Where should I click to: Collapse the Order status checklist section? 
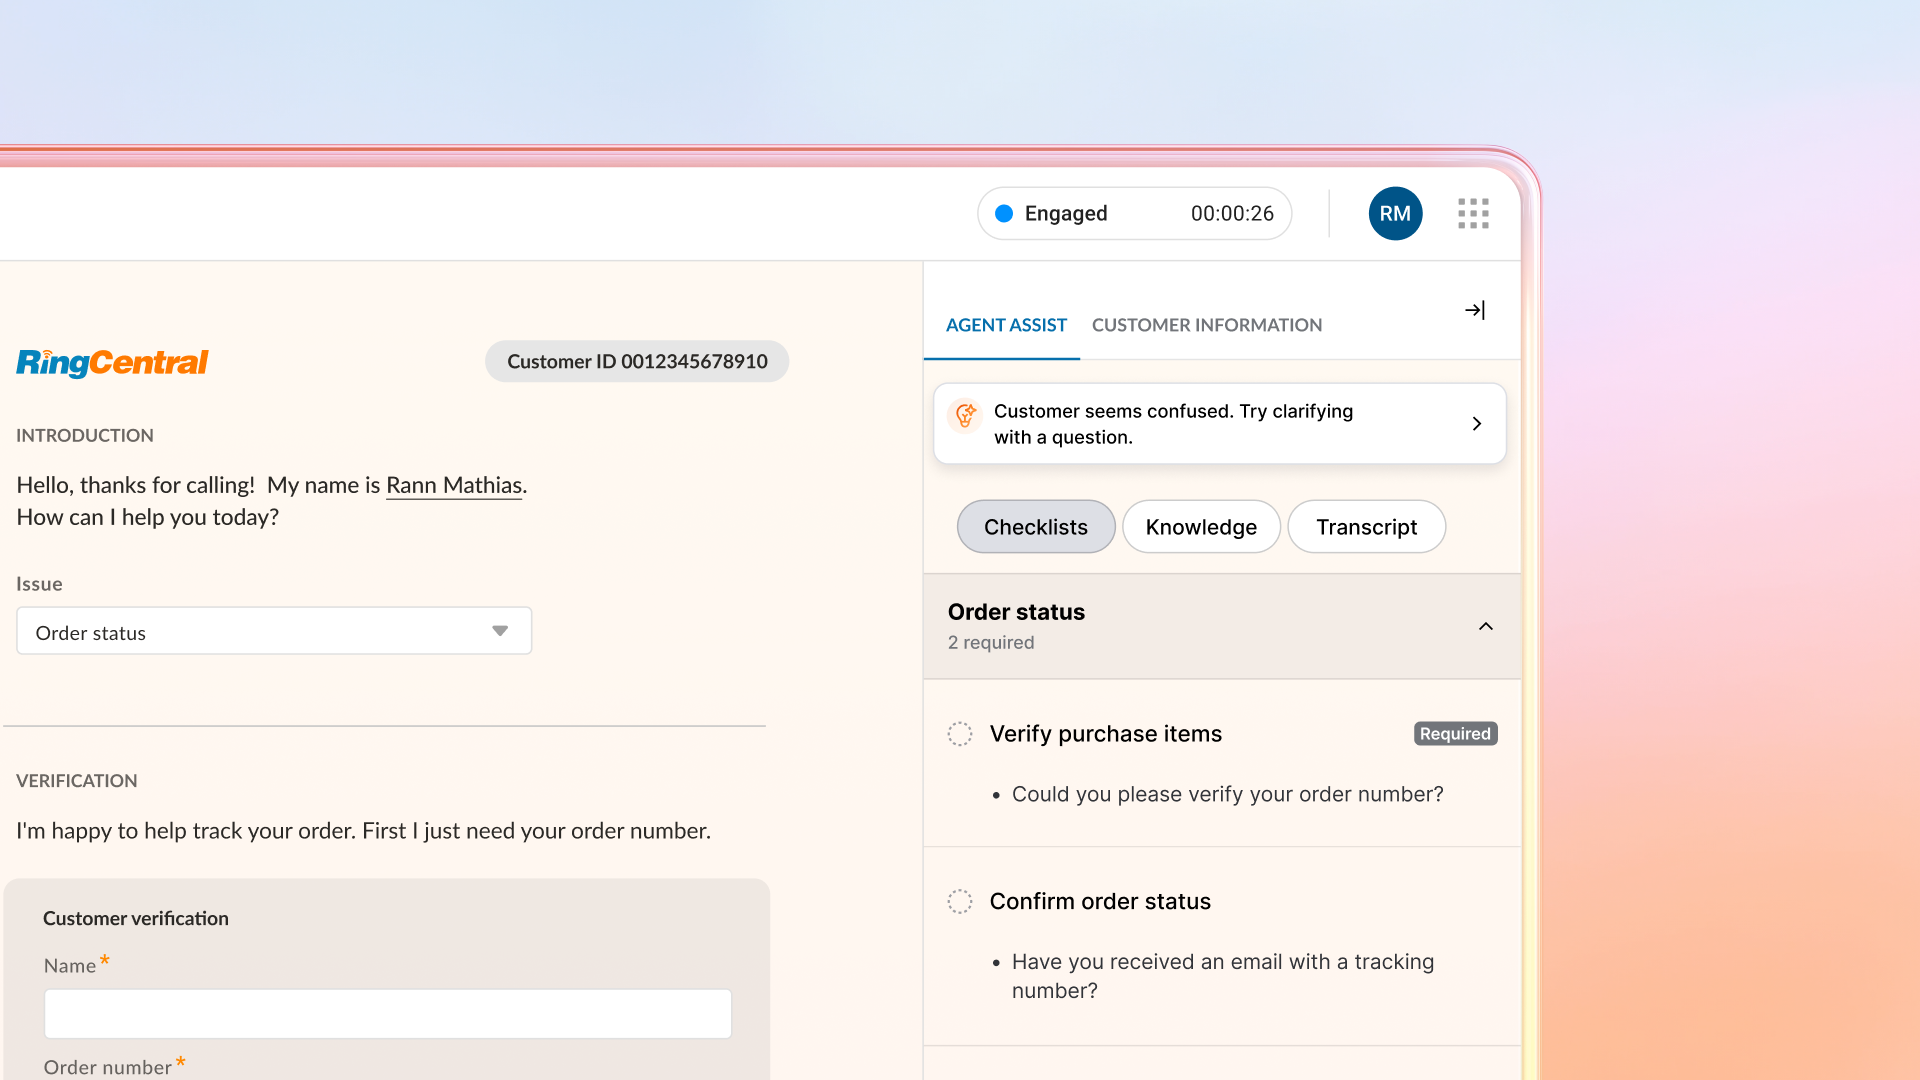(1486, 626)
